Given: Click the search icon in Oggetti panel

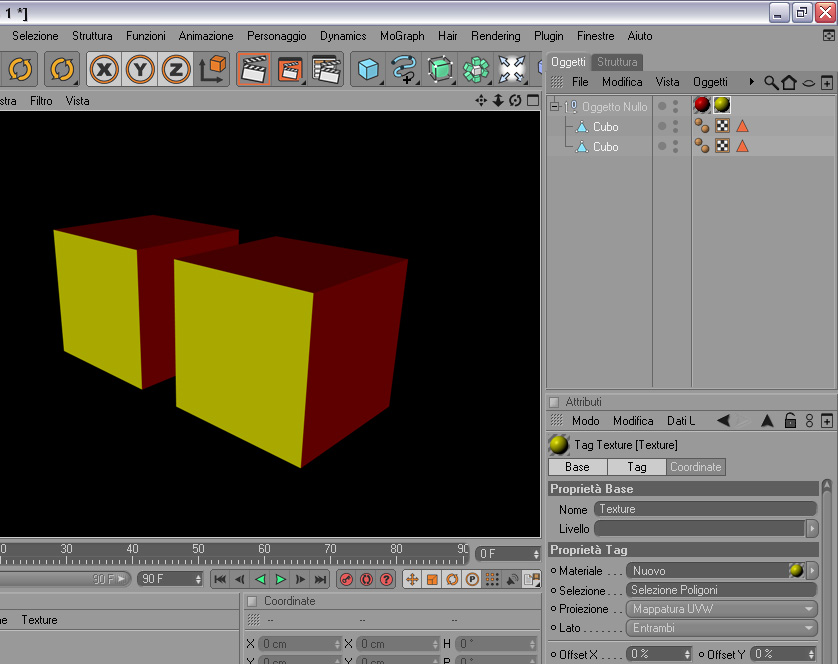Looking at the screenshot, I should 771,82.
